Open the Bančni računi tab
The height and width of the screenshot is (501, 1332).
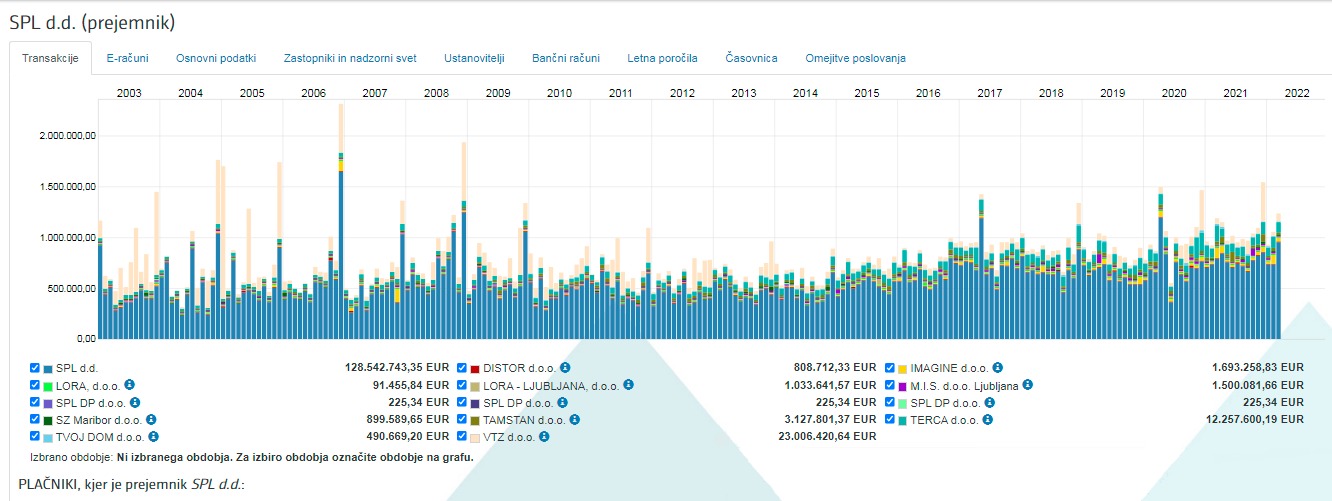click(566, 58)
